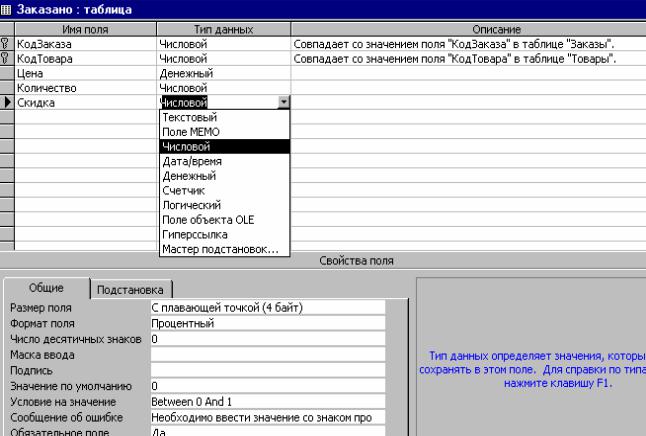Click the Обязательное поле value field

(268, 431)
